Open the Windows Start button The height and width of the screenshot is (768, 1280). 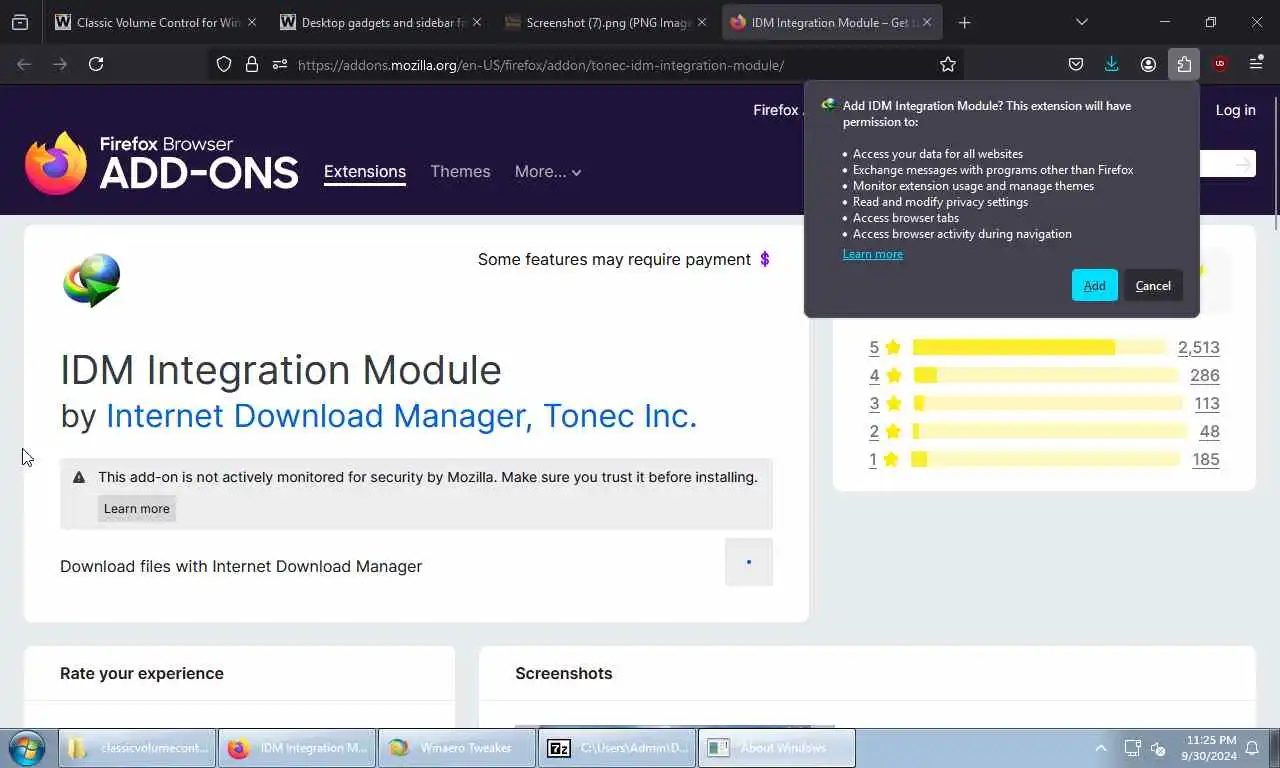pos(26,748)
